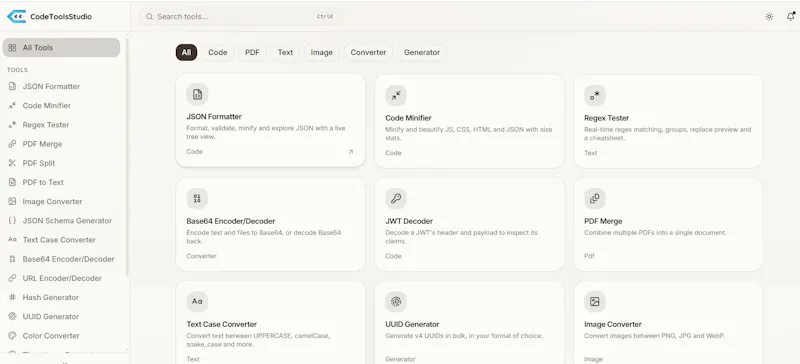Click the open arrow on JSON Formatter card
Viewport: 800px width, 364px height.
tap(351, 152)
